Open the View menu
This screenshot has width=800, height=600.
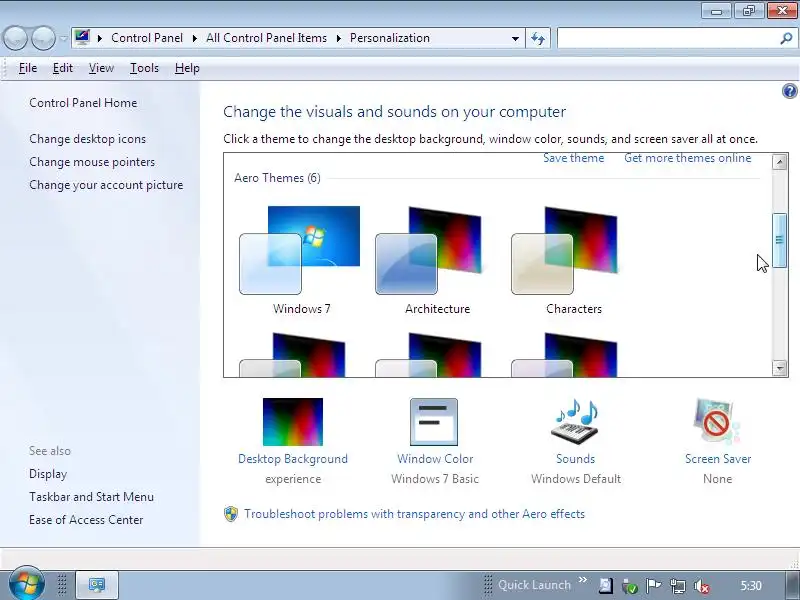tap(101, 68)
